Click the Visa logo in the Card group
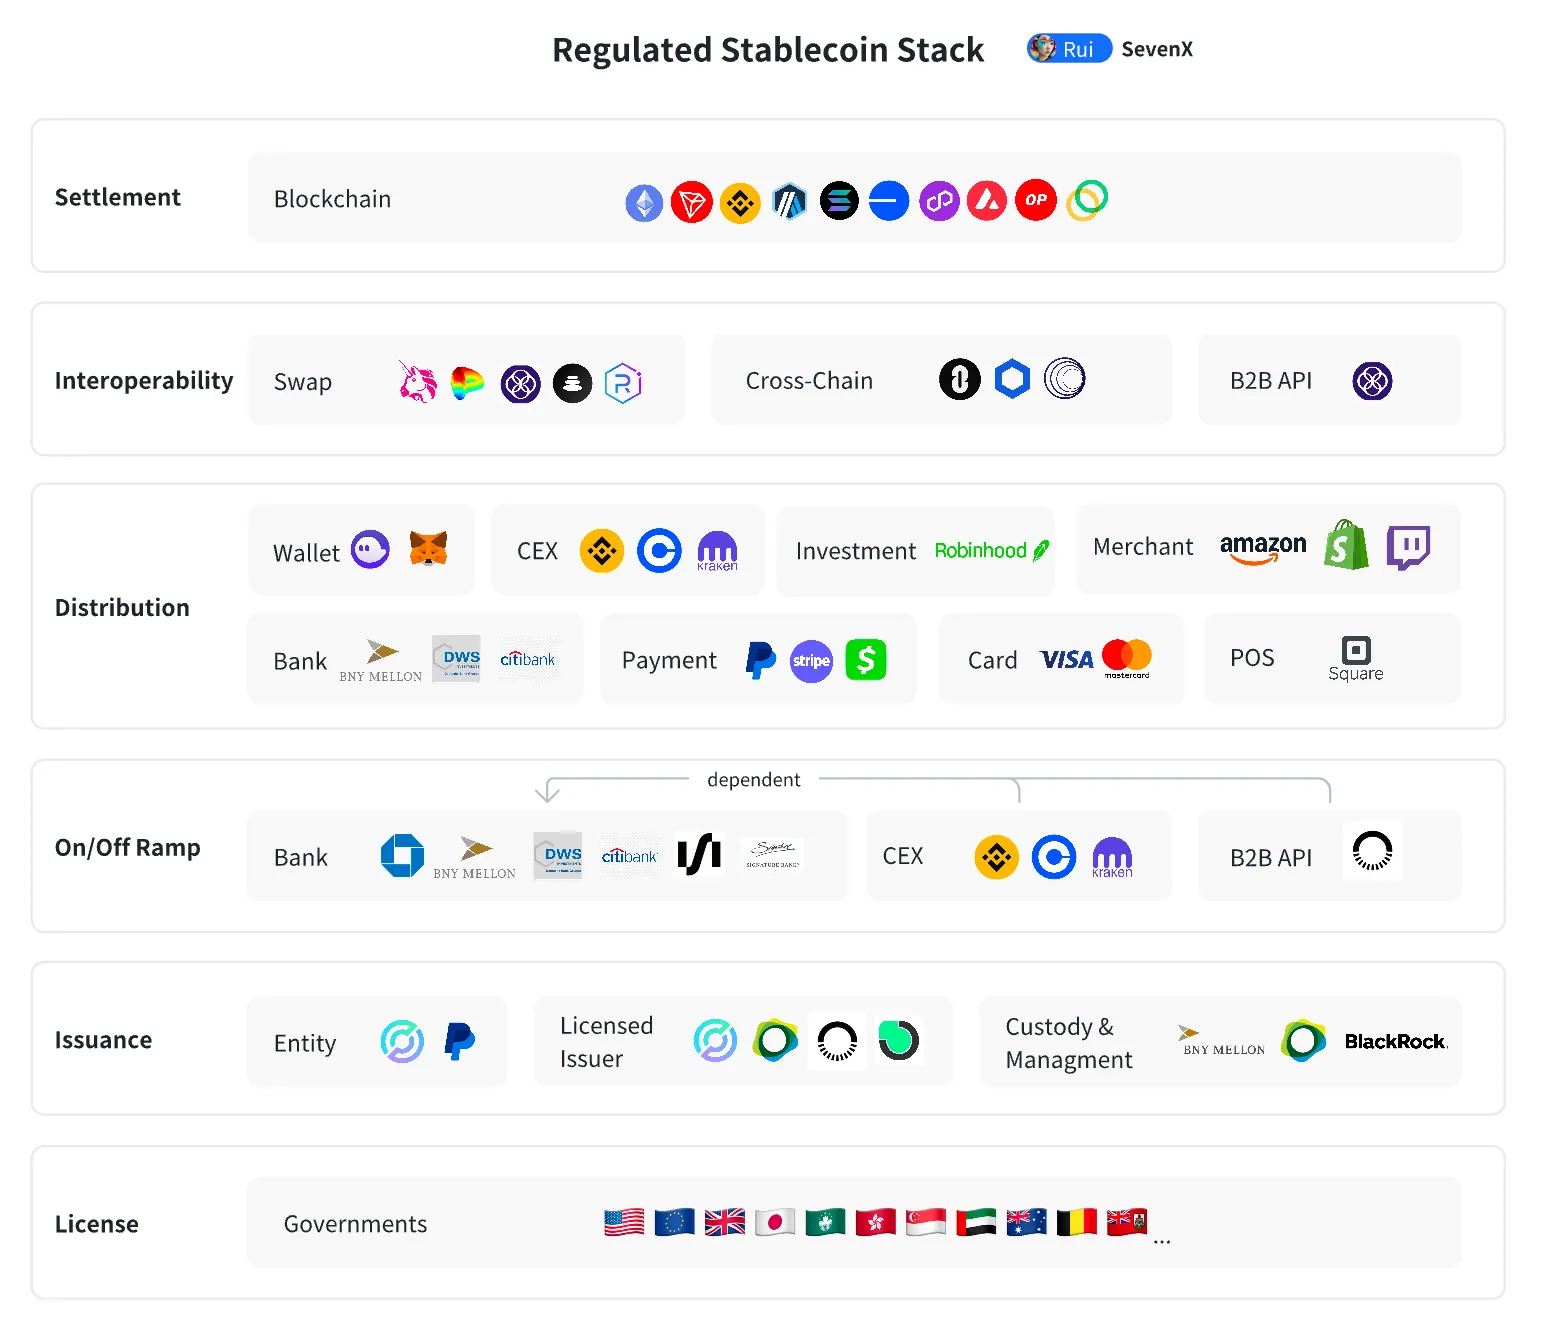The width and height of the screenshot is (1550, 1328). 1066,659
